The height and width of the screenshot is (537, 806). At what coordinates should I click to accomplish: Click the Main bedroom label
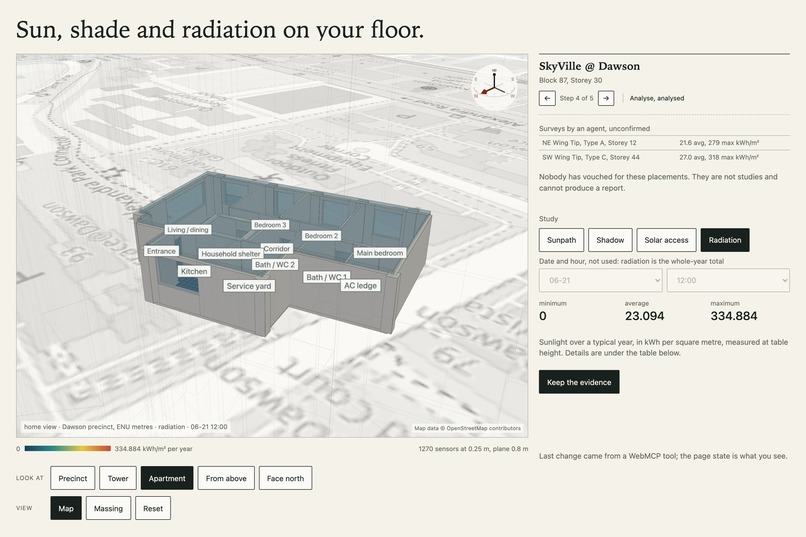pyautogui.click(x=380, y=253)
